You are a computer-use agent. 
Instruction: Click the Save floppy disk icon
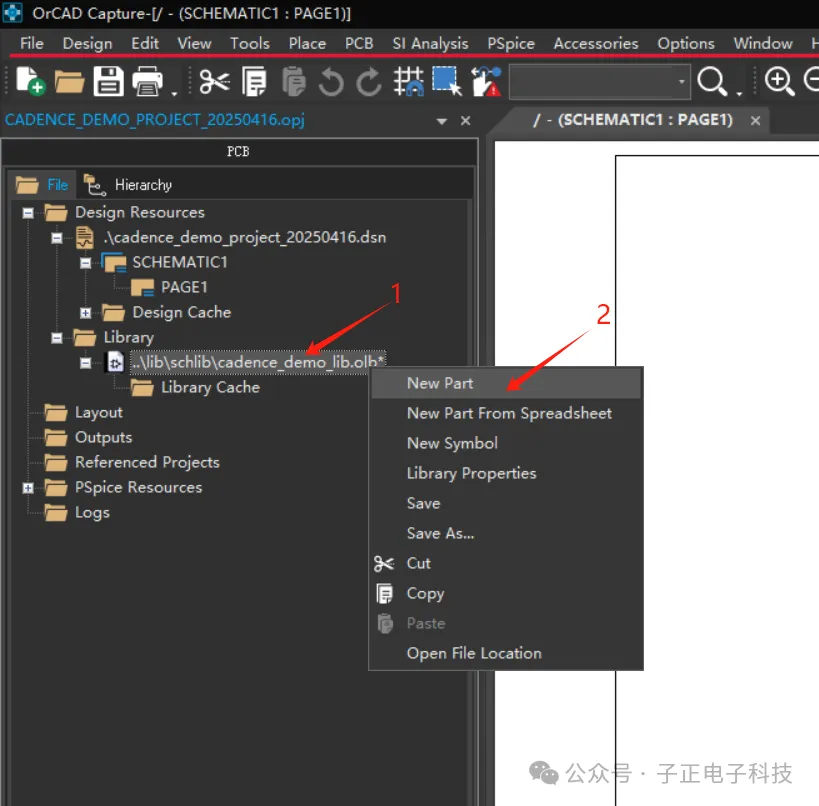coord(109,81)
